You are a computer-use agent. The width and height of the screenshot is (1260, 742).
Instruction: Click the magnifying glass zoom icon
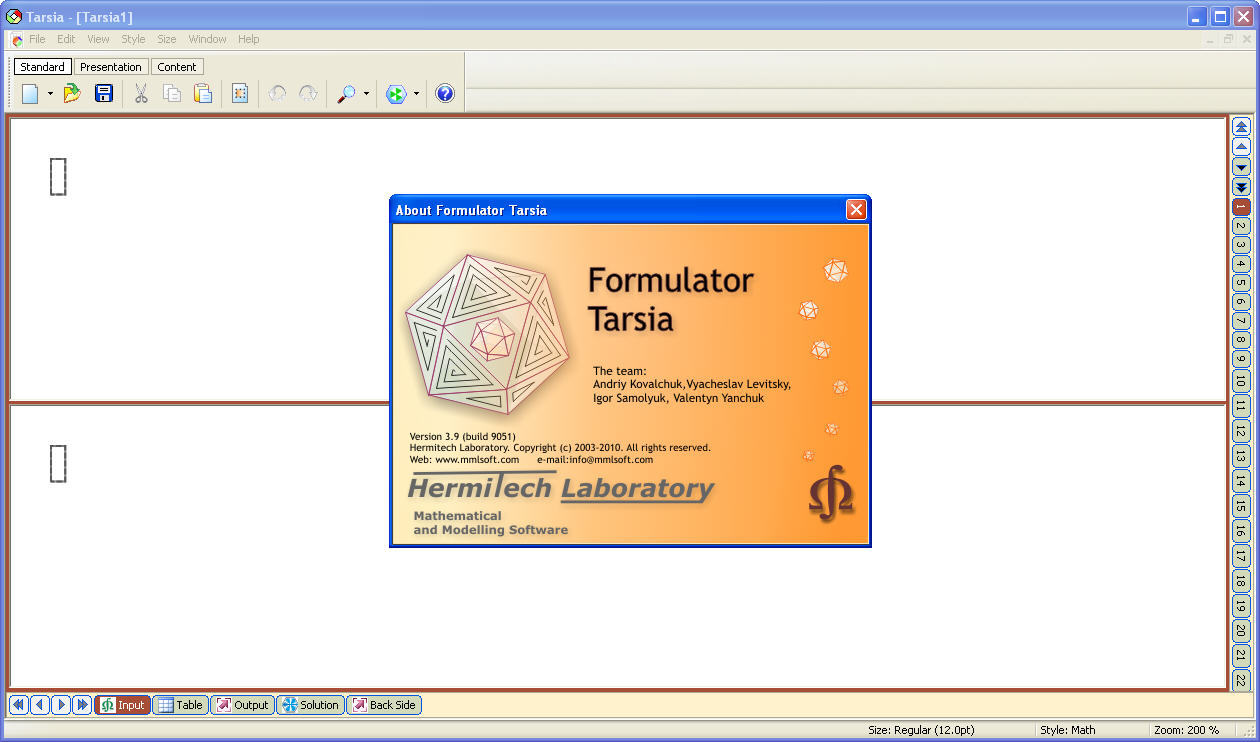pyautogui.click(x=346, y=94)
